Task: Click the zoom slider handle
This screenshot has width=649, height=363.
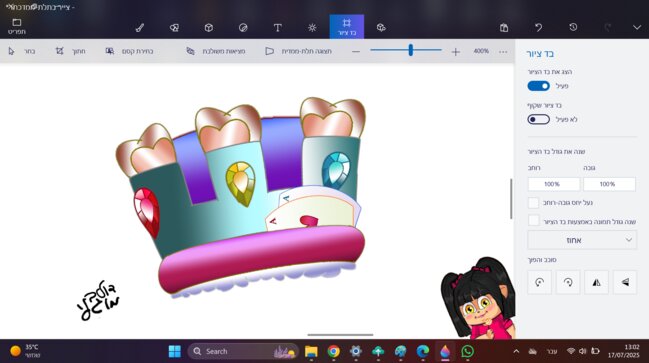Action: click(x=411, y=50)
